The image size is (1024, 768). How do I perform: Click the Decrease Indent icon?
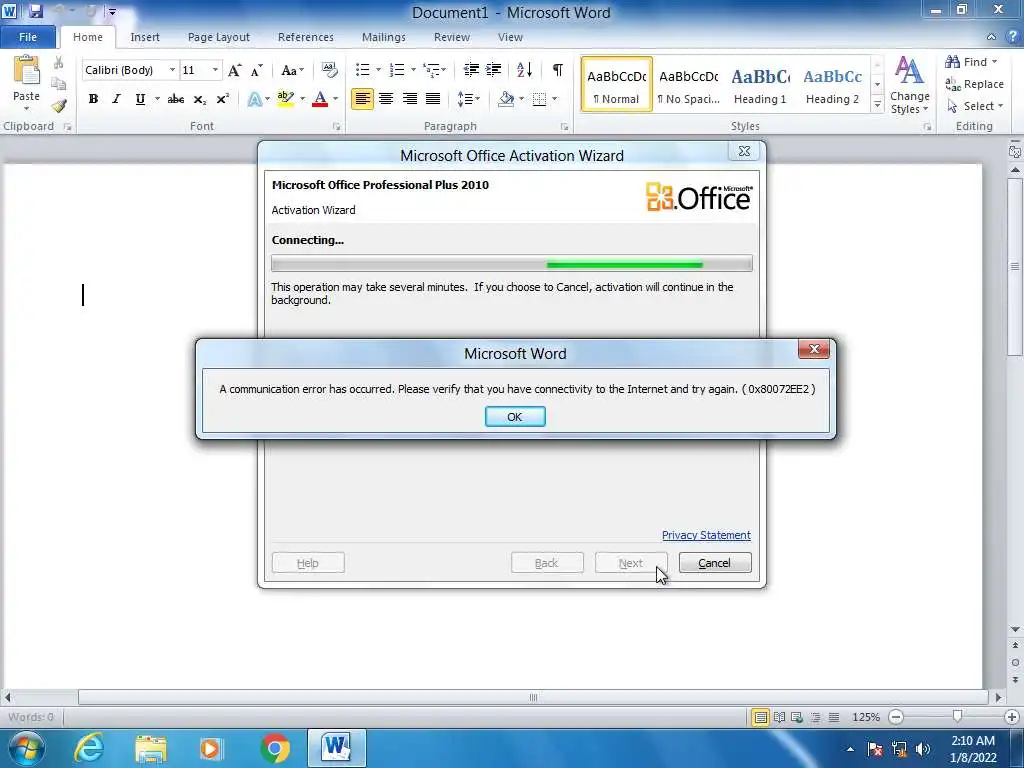click(471, 70)
